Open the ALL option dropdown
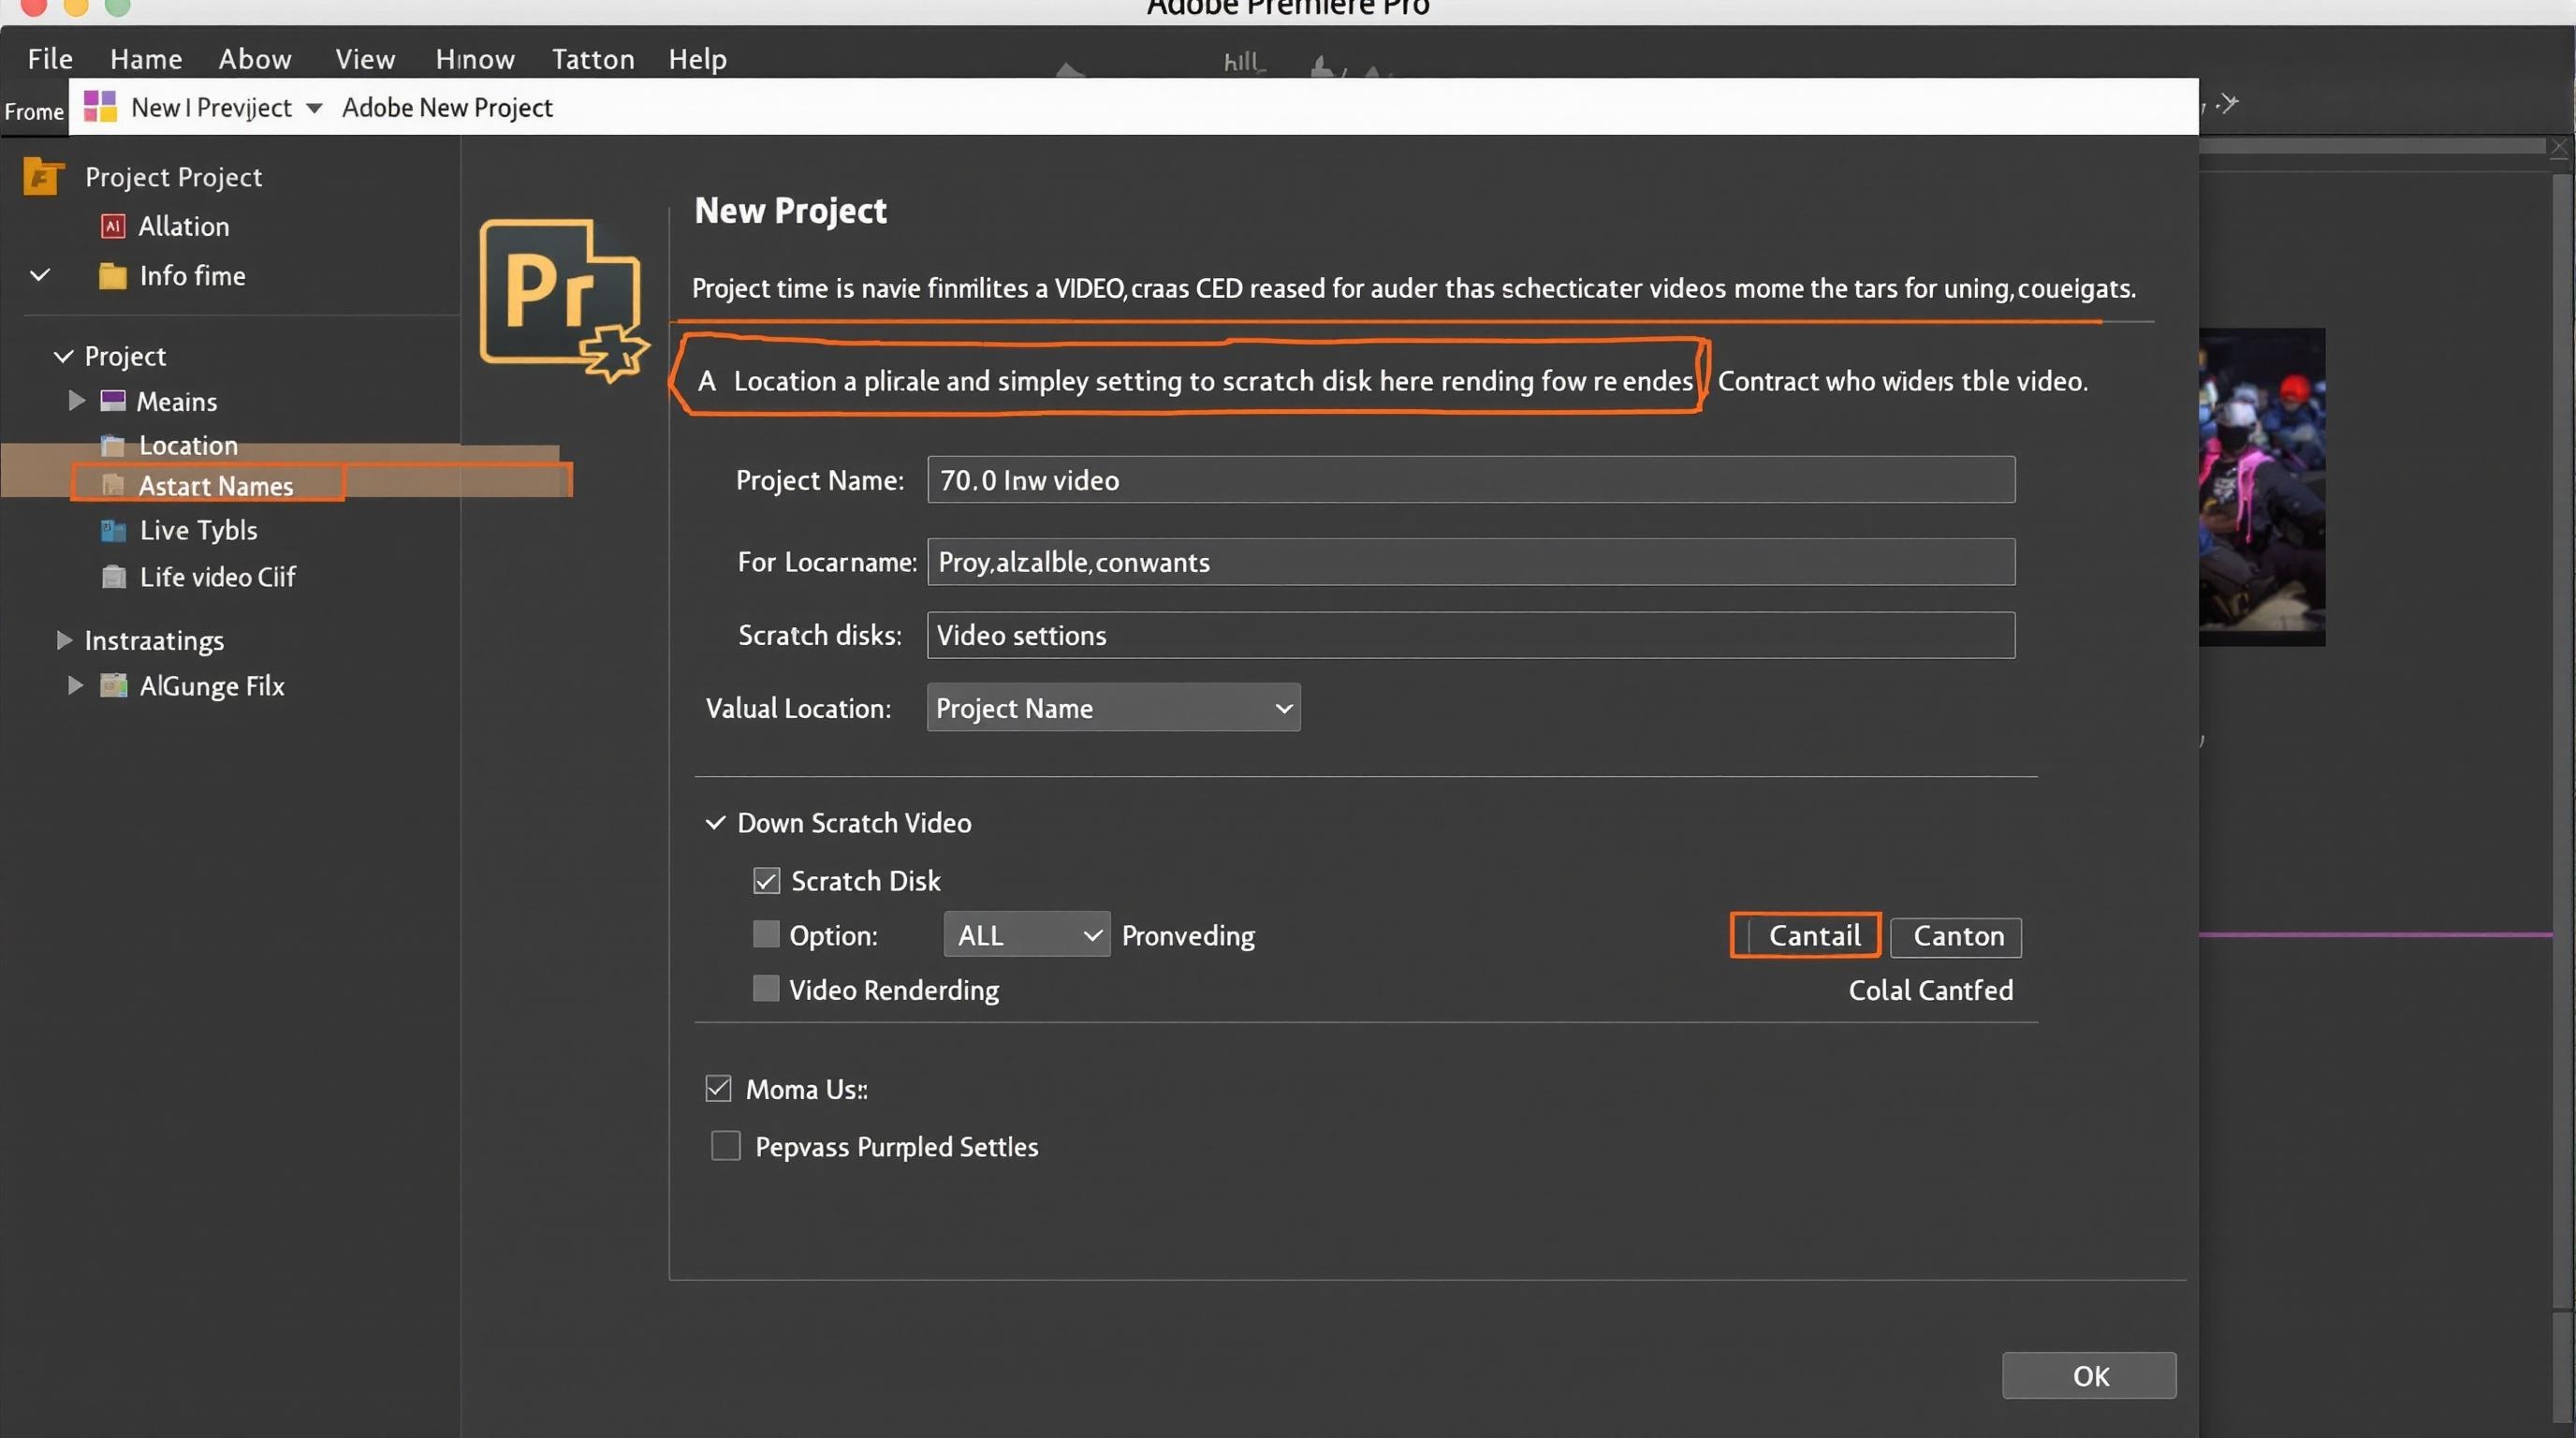 tap(1027, 935)
